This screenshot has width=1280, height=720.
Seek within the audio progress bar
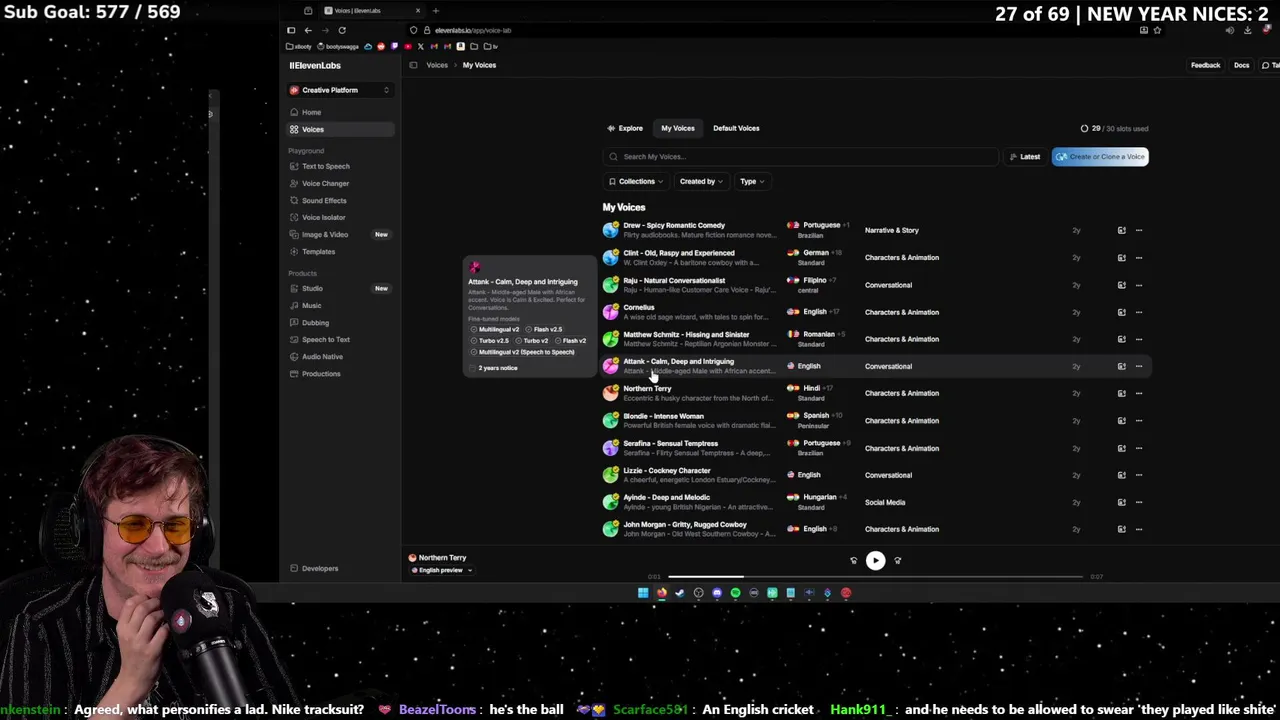coord(875,577)
